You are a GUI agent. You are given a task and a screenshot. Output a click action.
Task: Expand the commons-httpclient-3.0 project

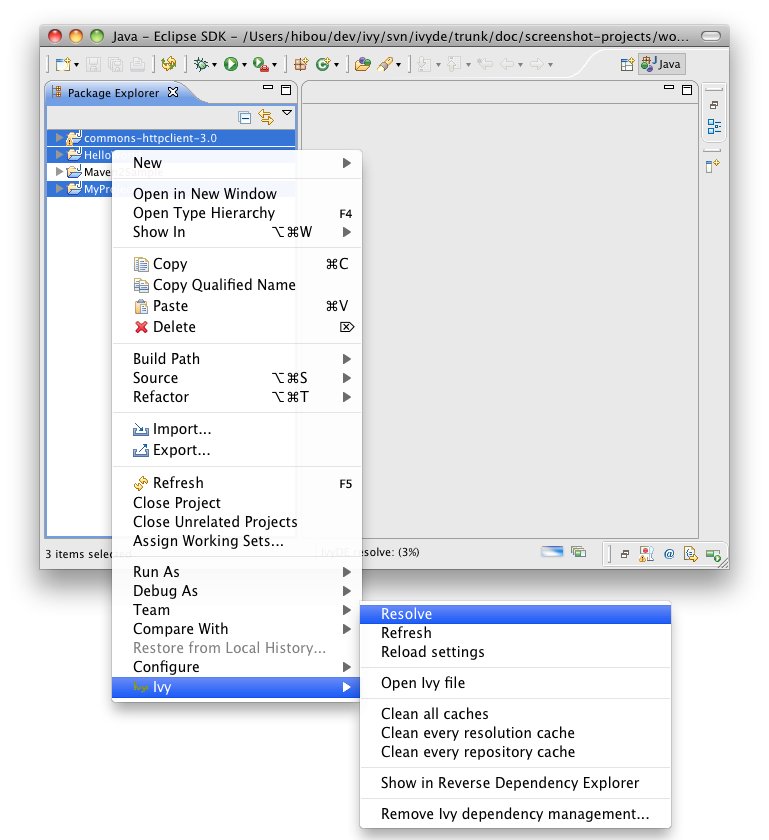coord(60,138)
